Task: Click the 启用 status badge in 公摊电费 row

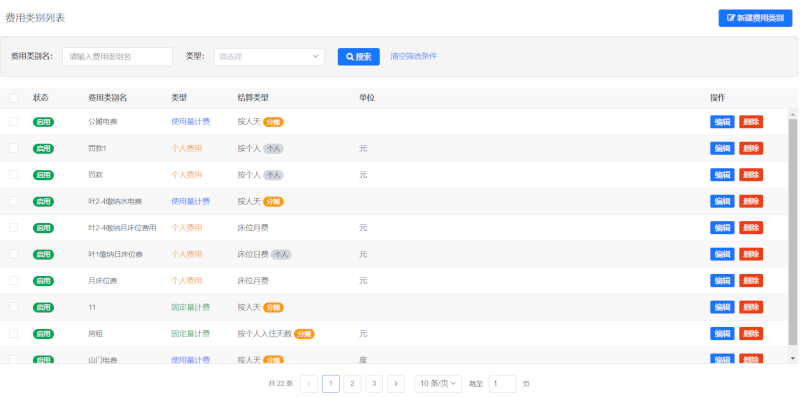Action: click(43, 122)
